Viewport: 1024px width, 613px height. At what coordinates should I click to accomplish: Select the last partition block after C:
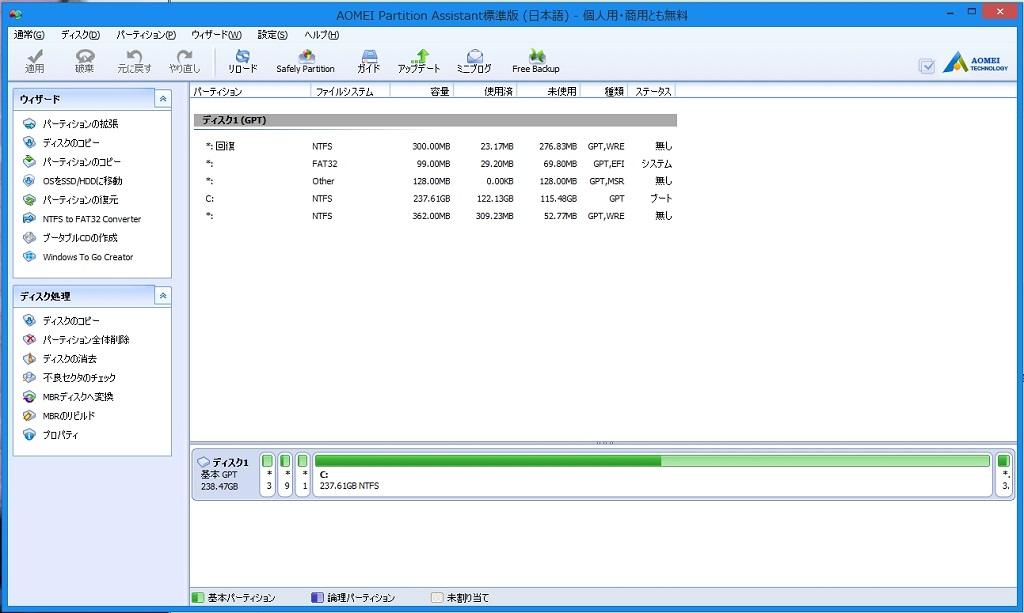click(1004, 474)
